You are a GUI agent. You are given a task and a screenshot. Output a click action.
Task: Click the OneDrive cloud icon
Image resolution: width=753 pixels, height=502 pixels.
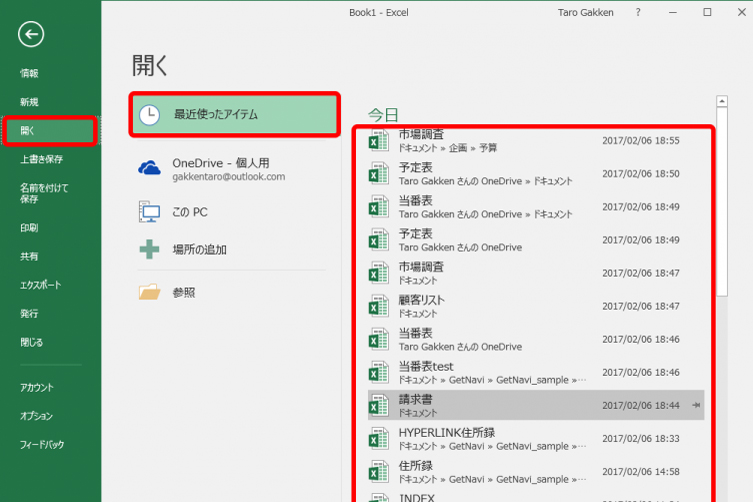(149, 168)
